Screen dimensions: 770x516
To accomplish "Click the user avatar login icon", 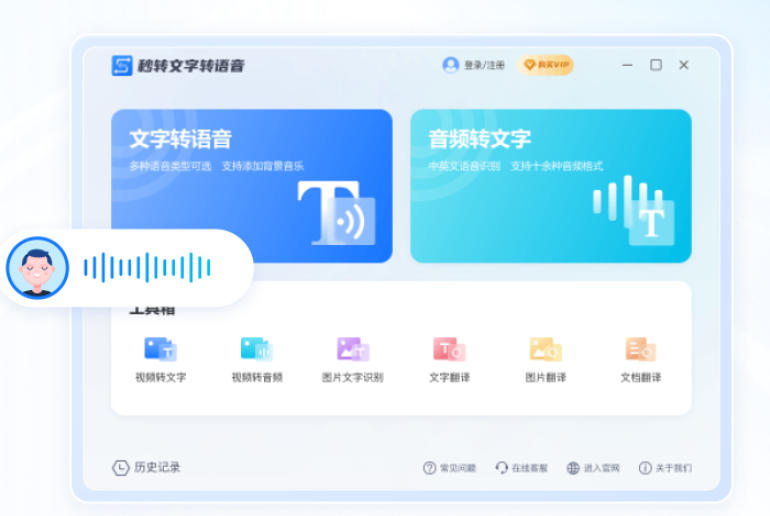I will 450,65.
